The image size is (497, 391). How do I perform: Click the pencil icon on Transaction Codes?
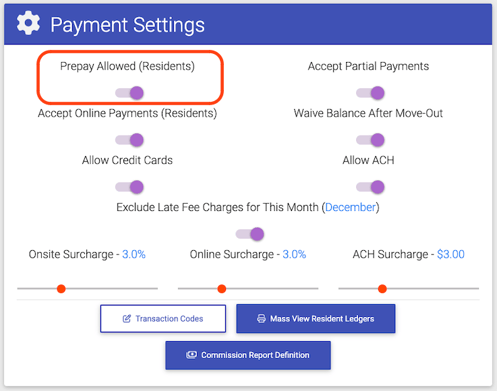tap(127, 319)
